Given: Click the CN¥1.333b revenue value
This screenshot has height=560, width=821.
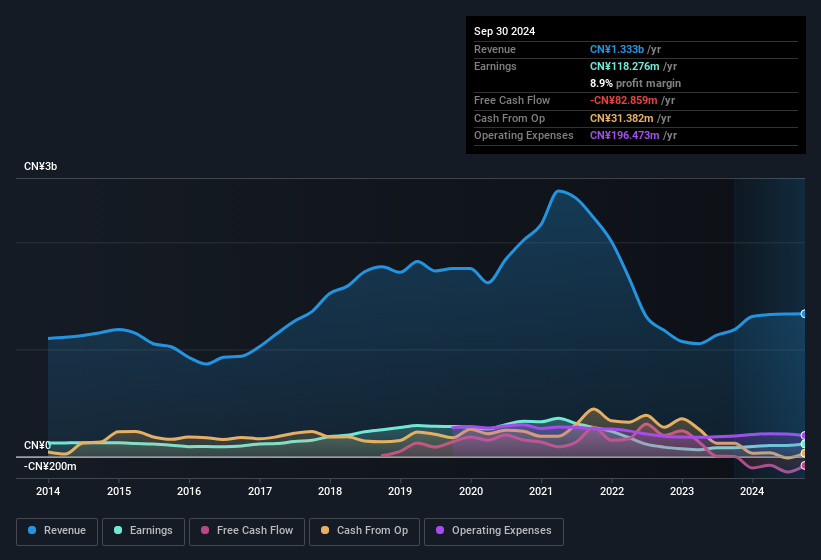Looking at the screenshot, I should (617, 49).
